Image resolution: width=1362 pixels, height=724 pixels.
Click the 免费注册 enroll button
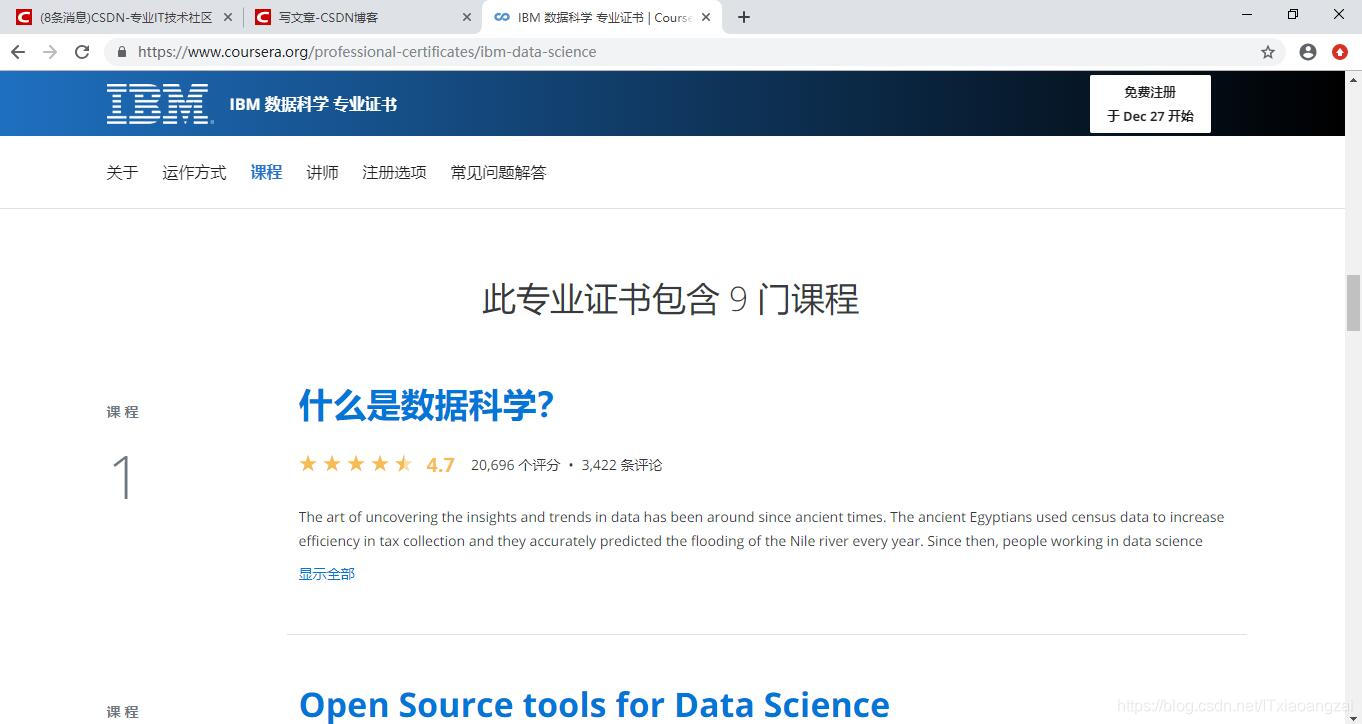tap(1150, 104)
